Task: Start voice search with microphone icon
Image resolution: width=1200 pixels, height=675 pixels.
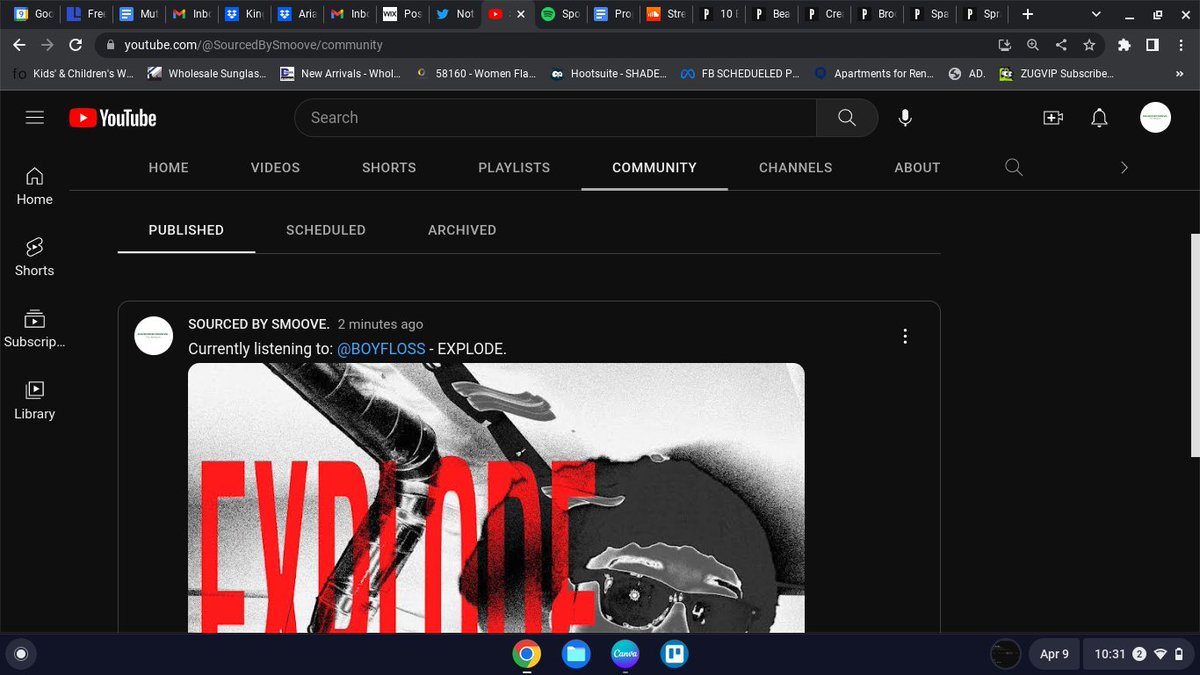Action: tap(905, 118)
